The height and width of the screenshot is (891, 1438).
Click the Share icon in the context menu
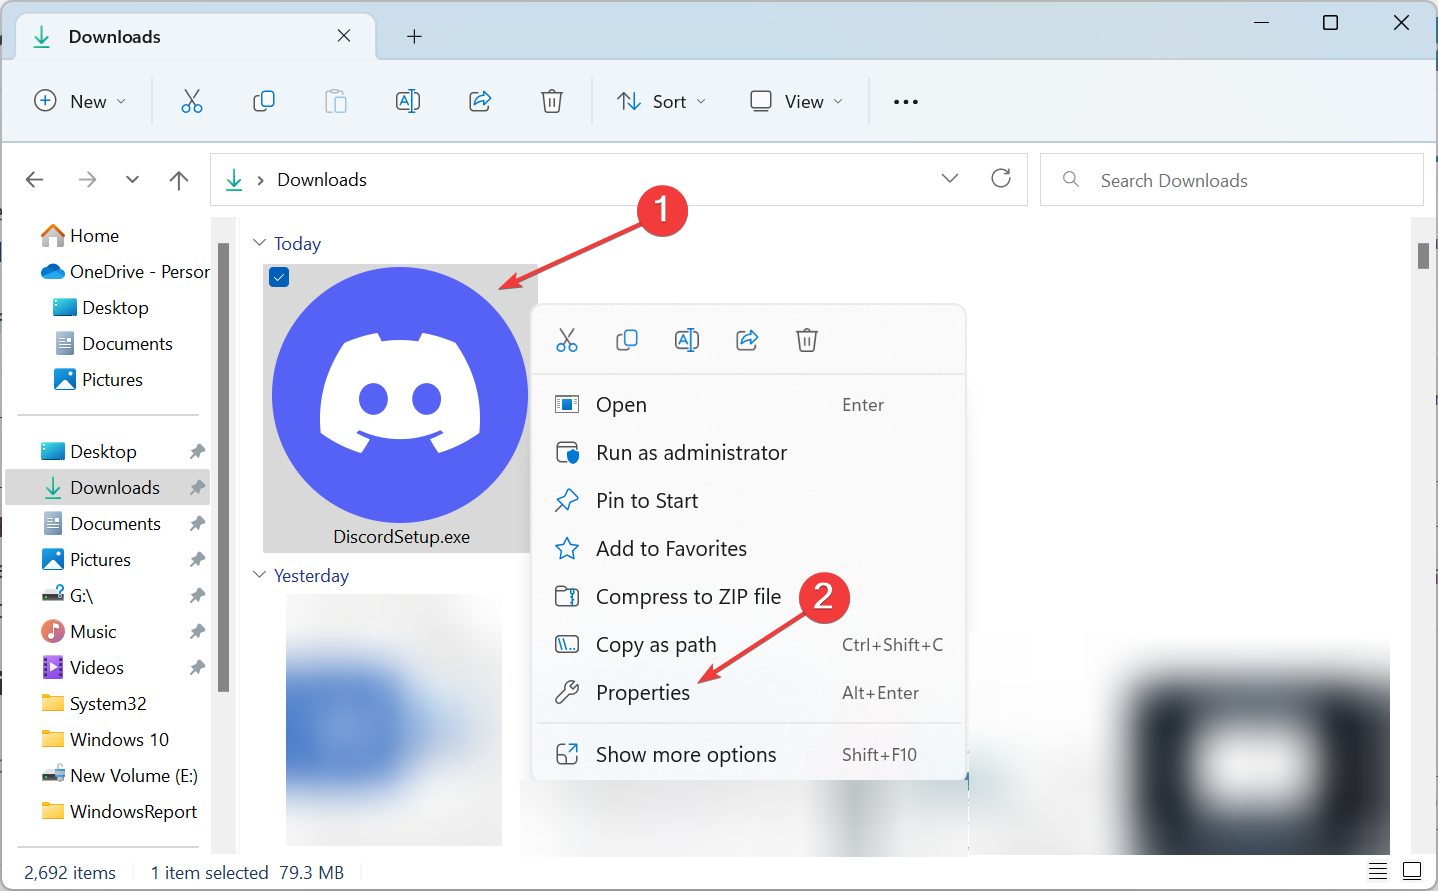tap(747, 340)
